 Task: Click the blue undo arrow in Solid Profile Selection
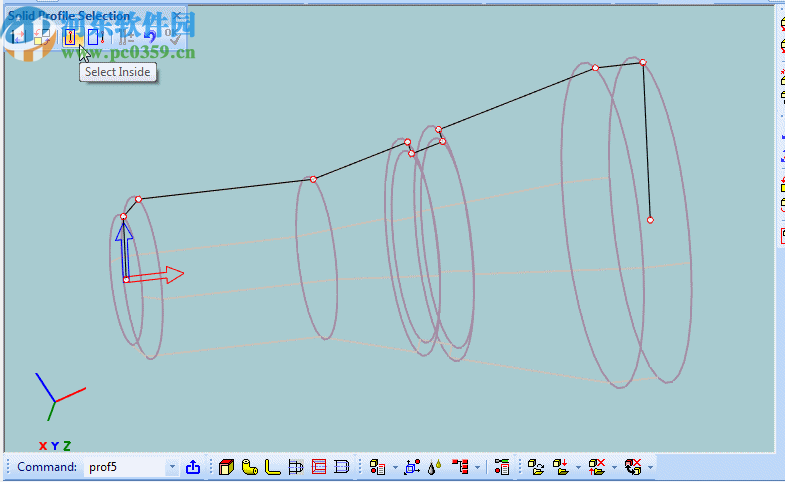pos(150,37)
